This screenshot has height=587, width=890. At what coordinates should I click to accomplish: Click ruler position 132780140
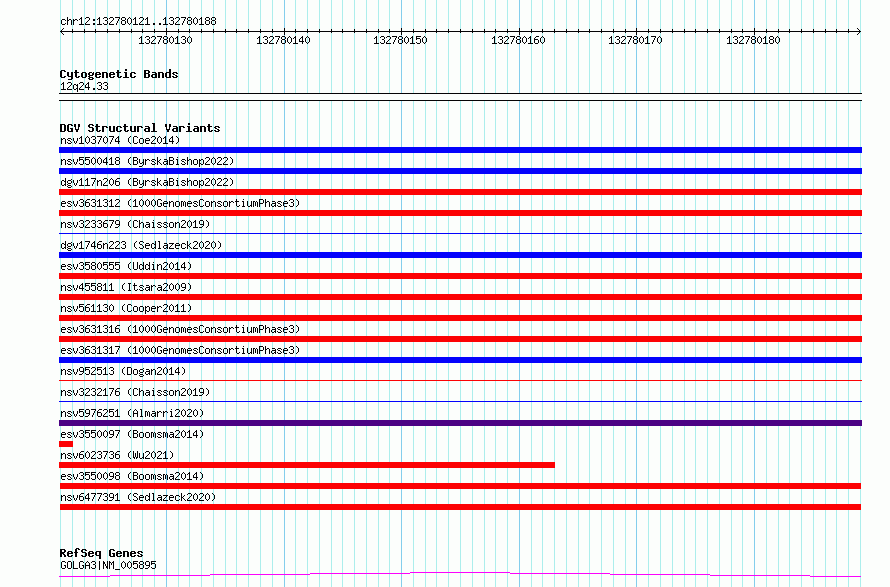283,40
